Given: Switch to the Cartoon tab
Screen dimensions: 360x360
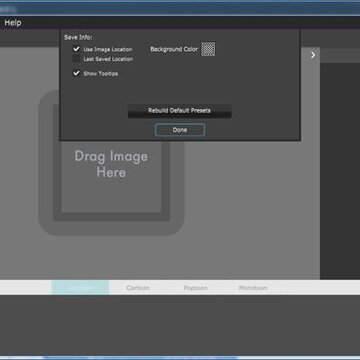Looking at the screenshot, I should (138, 288).
